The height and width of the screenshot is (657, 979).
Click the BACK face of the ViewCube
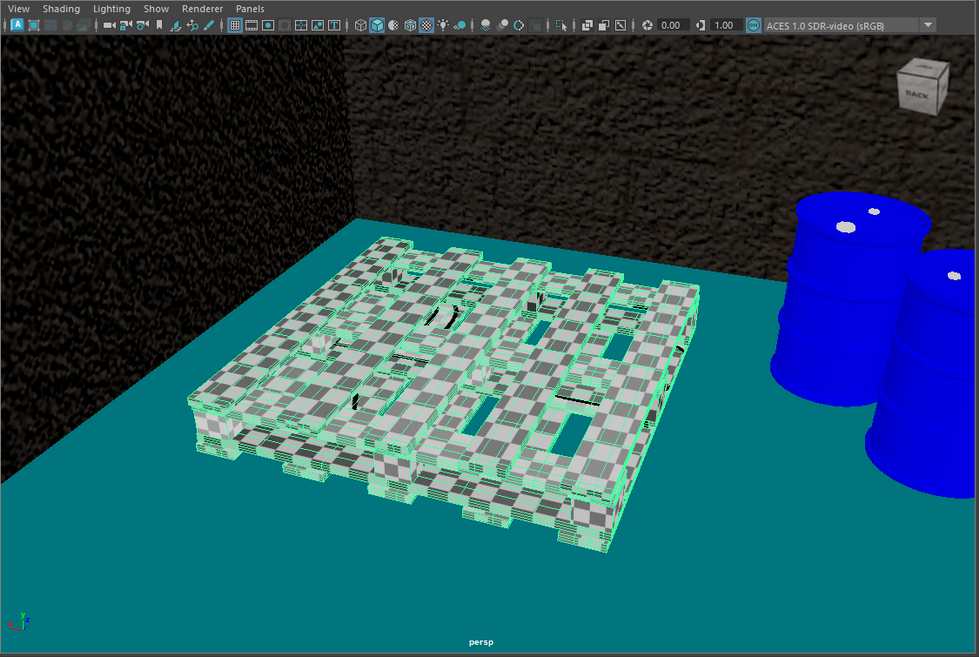(x=916, y=94)
